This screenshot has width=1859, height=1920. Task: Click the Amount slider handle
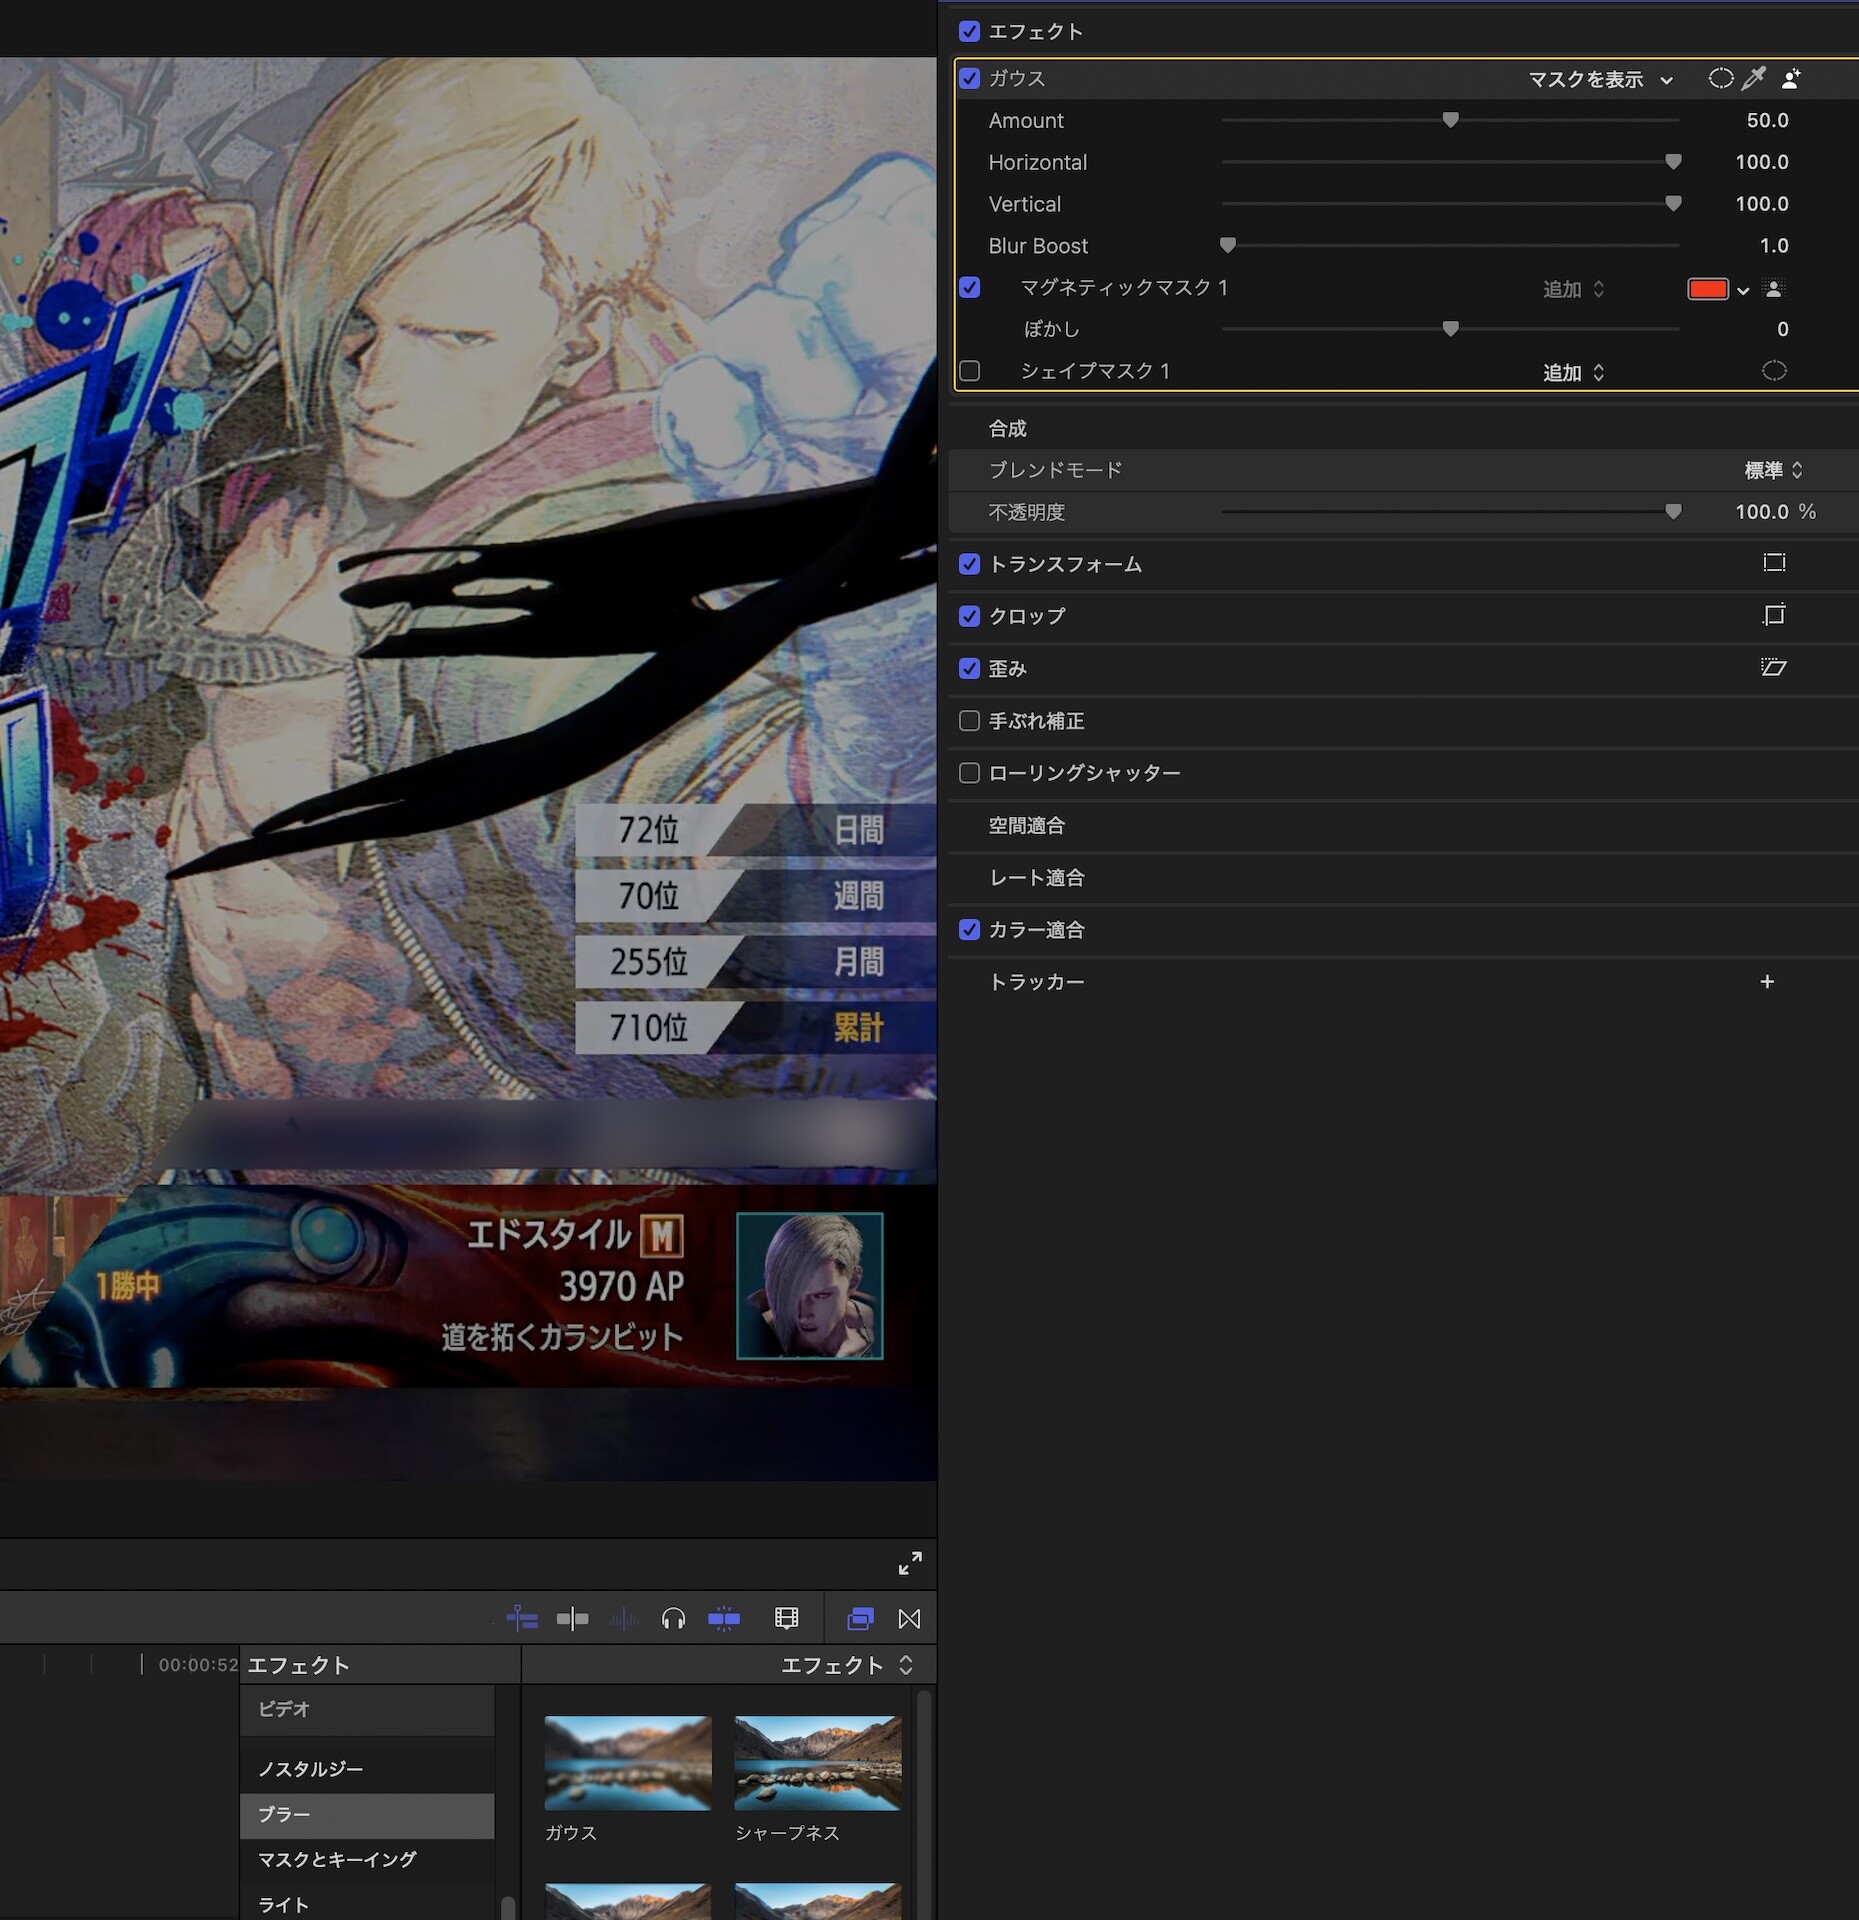1450,120
